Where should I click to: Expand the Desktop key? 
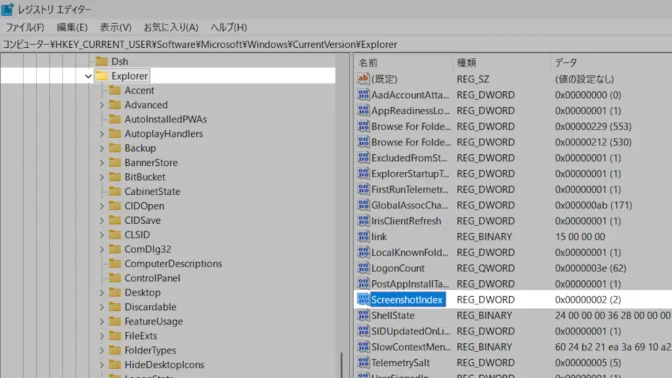[102, 293]
